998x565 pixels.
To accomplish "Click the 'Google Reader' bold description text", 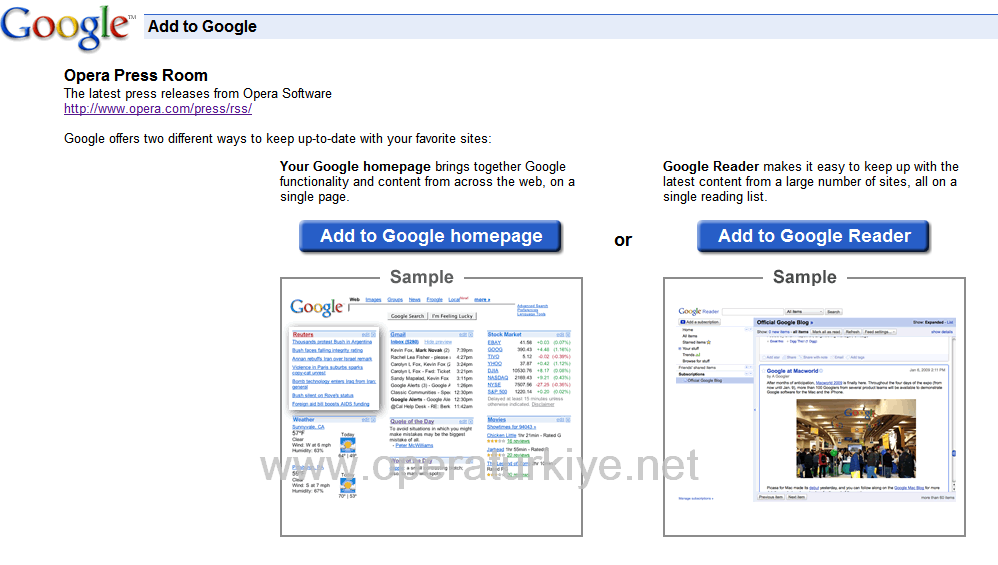I will 711,167.
